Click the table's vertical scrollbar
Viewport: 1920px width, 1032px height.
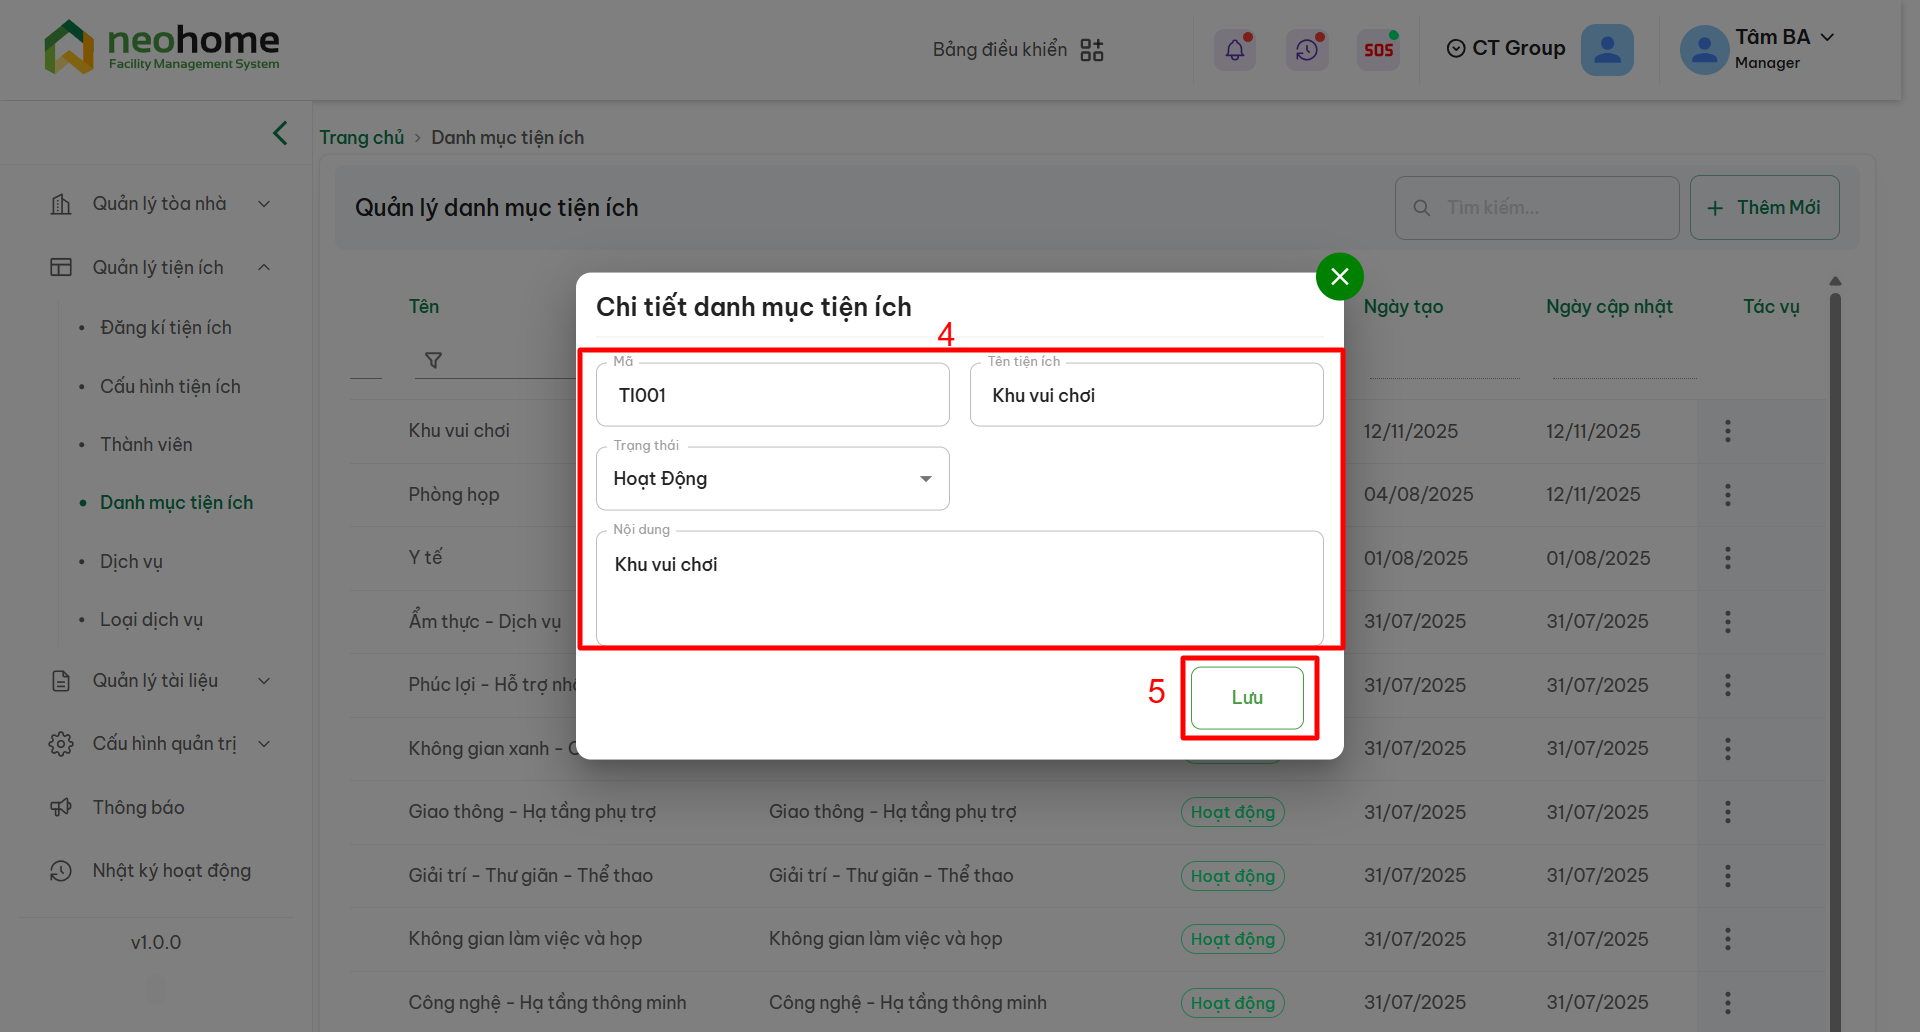pos(1835,650)
